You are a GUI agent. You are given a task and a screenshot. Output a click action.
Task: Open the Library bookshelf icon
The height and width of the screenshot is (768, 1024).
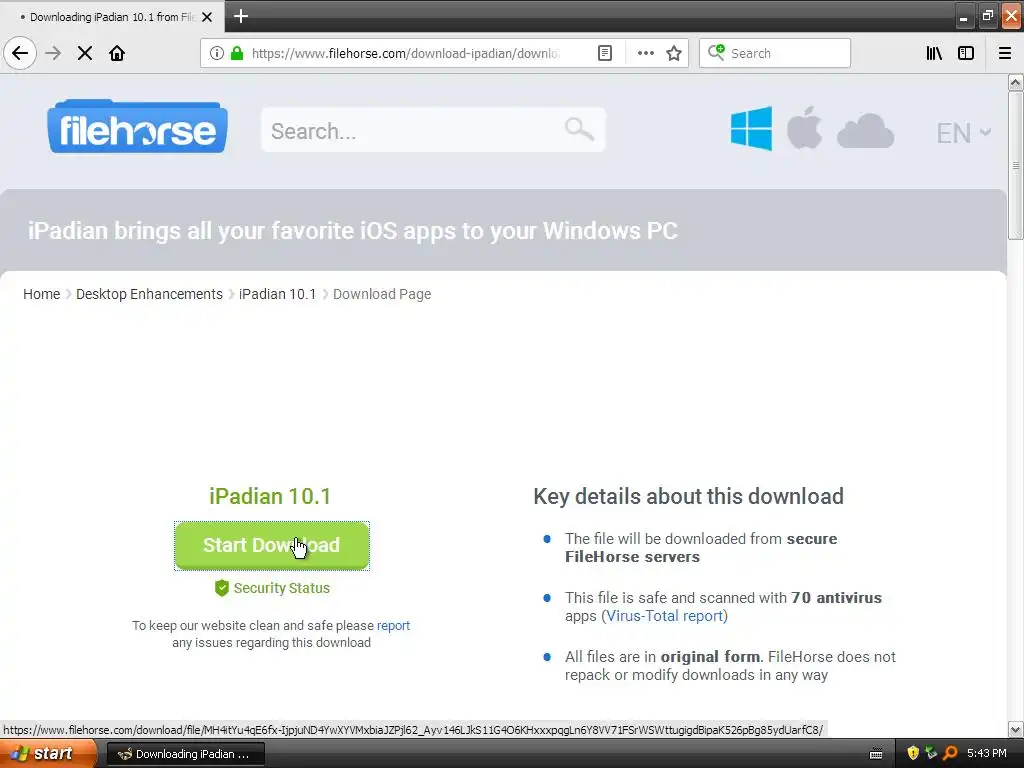click(x=935, y=53)
